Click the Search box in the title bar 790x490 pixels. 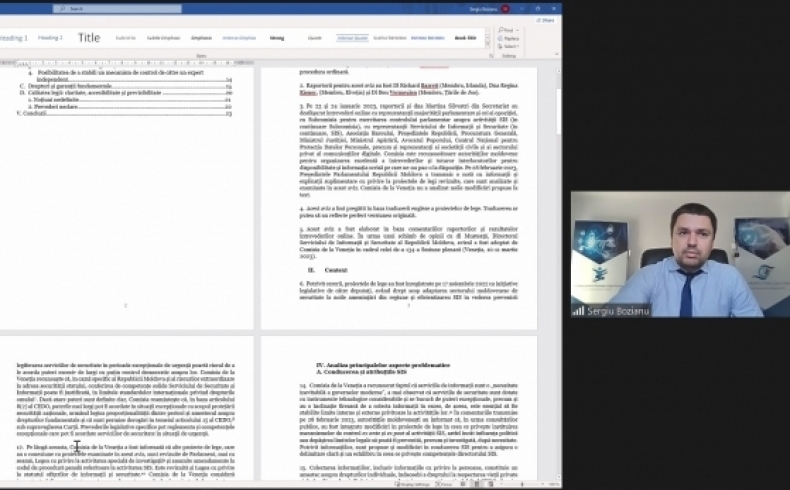click(x=117, y=9)
